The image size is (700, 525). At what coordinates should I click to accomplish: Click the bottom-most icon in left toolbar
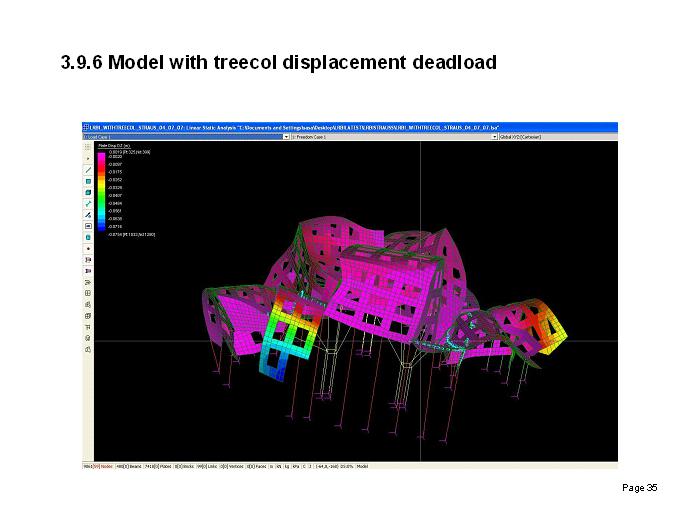coord(88,350)
